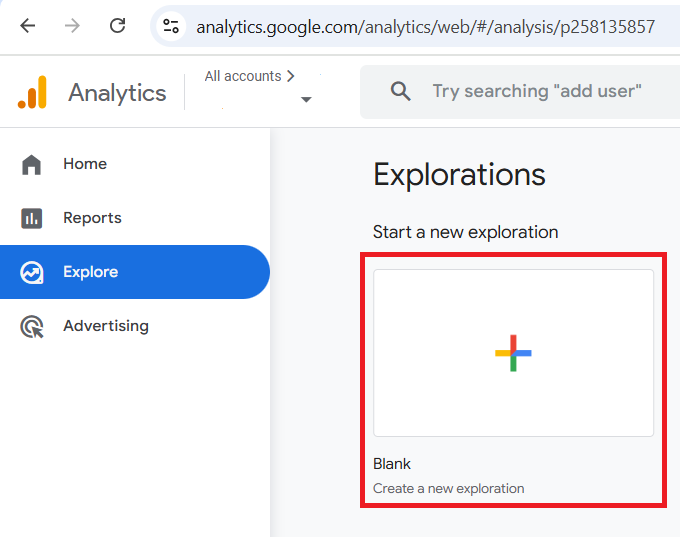
Task: Focus the "Try searching" search field
Action: [536, 92]
